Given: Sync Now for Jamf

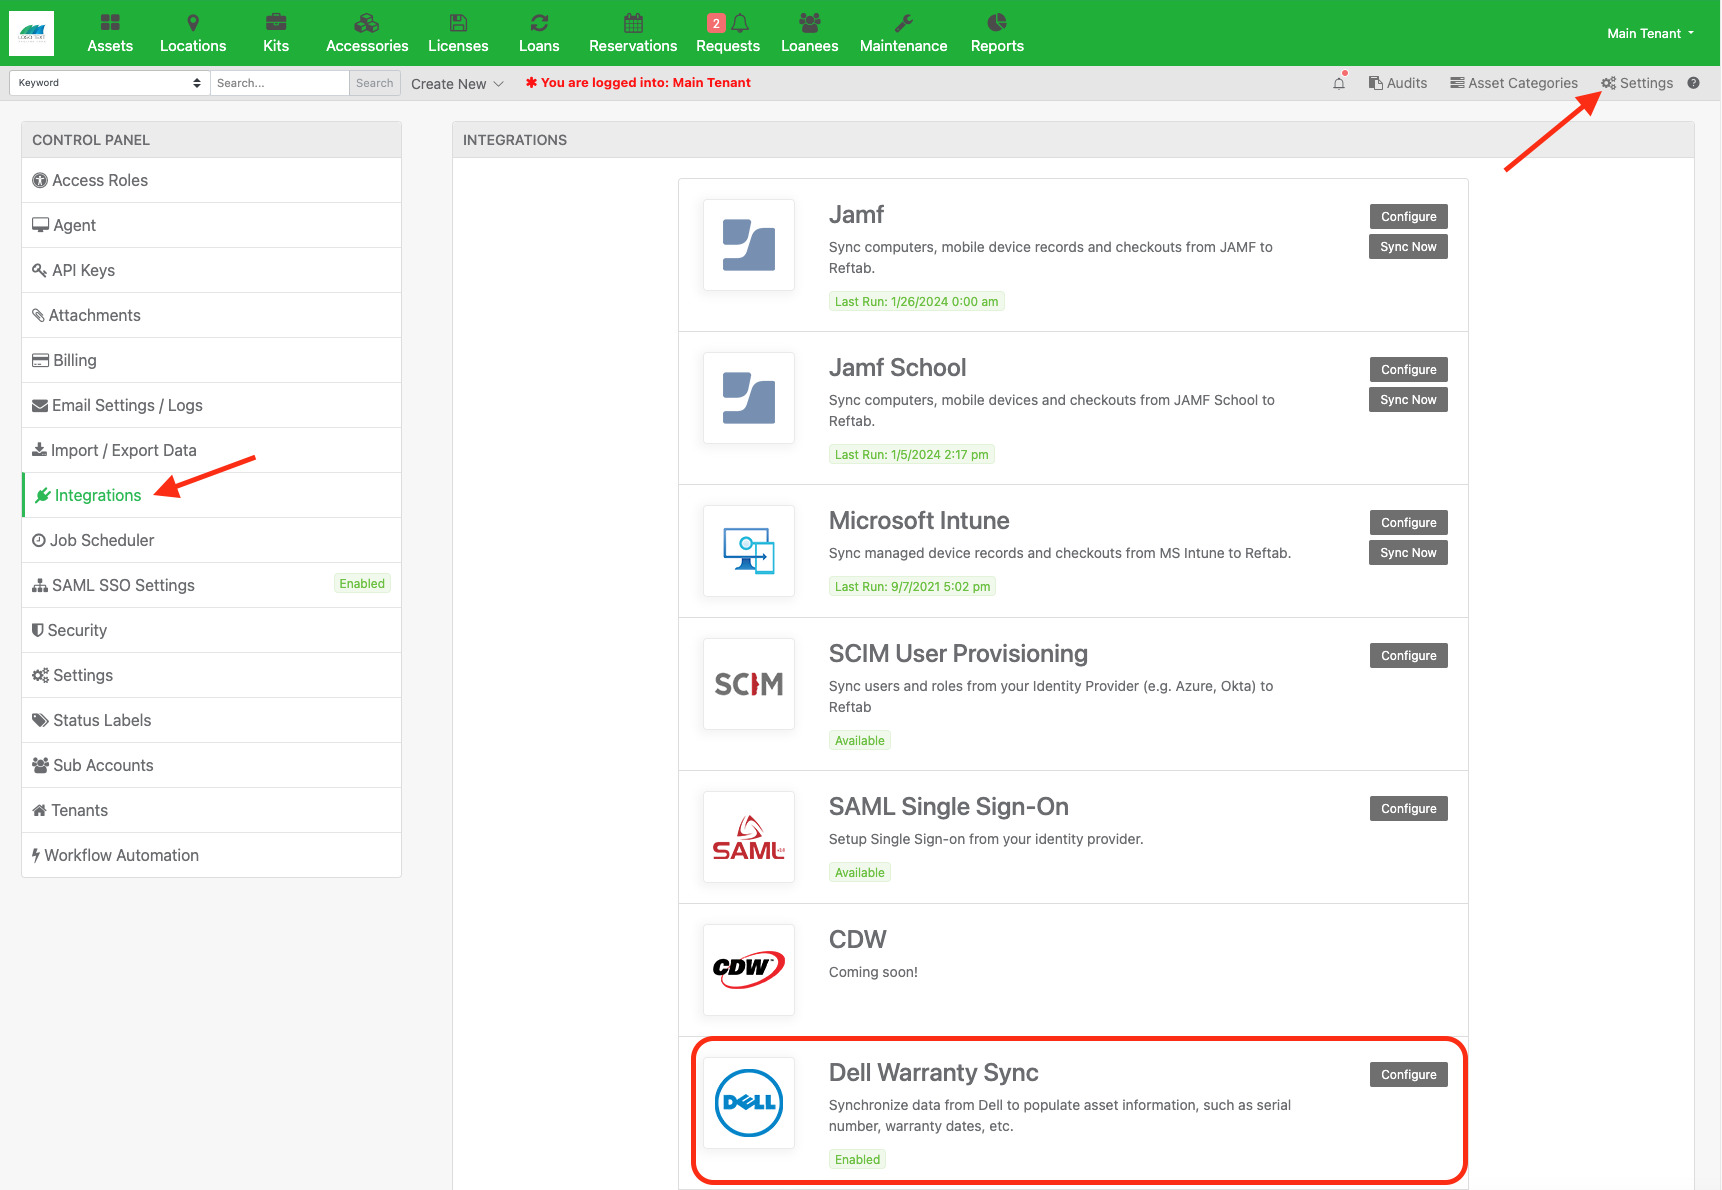Looking at the screenshot, I should click(x=1408, y=247).
